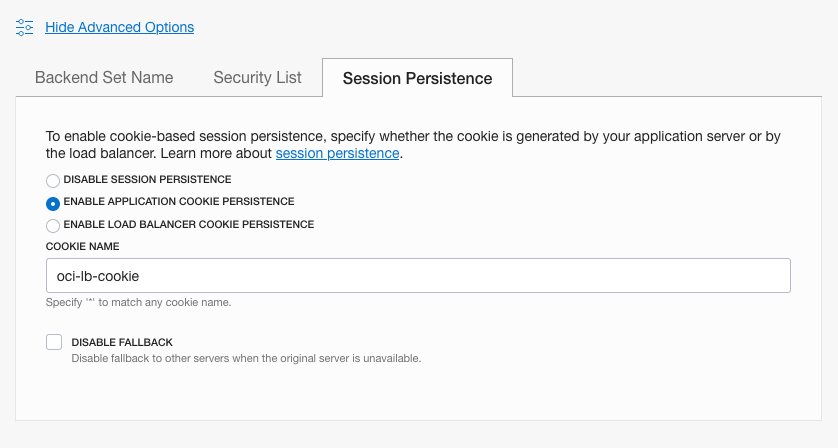Click the 'DISABLE FALLBACK' label text
The image size is (838, 448).
click(115, 342)
